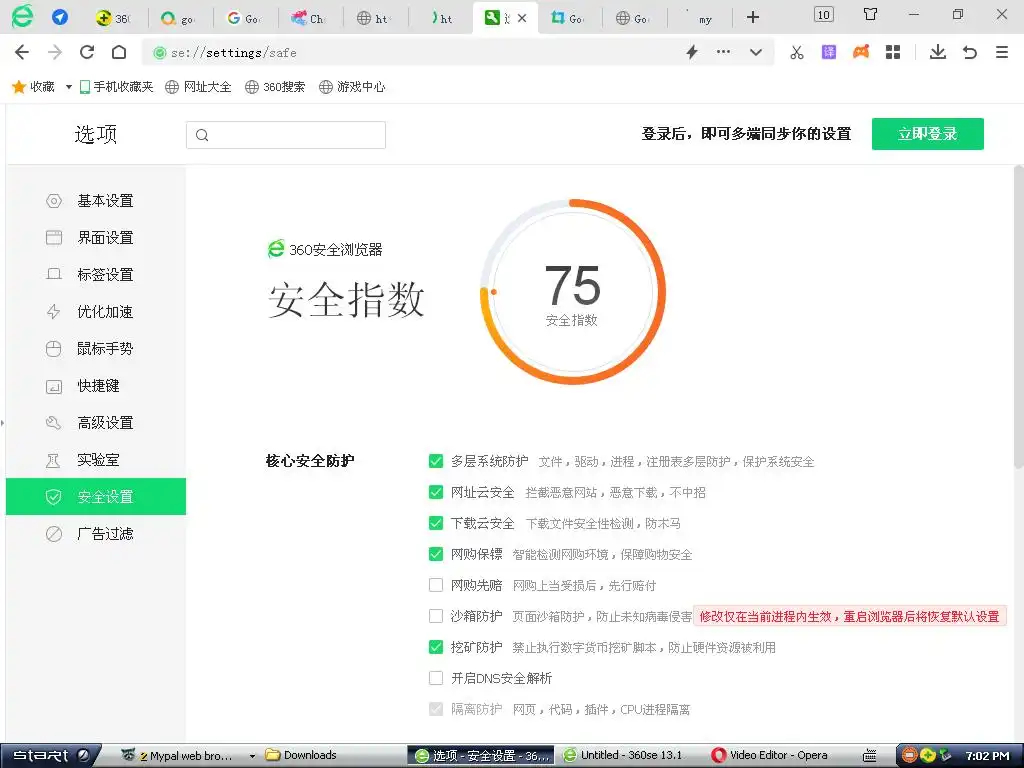Click the 360 browser logo at top left
Screen dimensions: 1024x768
pos(22,16)
